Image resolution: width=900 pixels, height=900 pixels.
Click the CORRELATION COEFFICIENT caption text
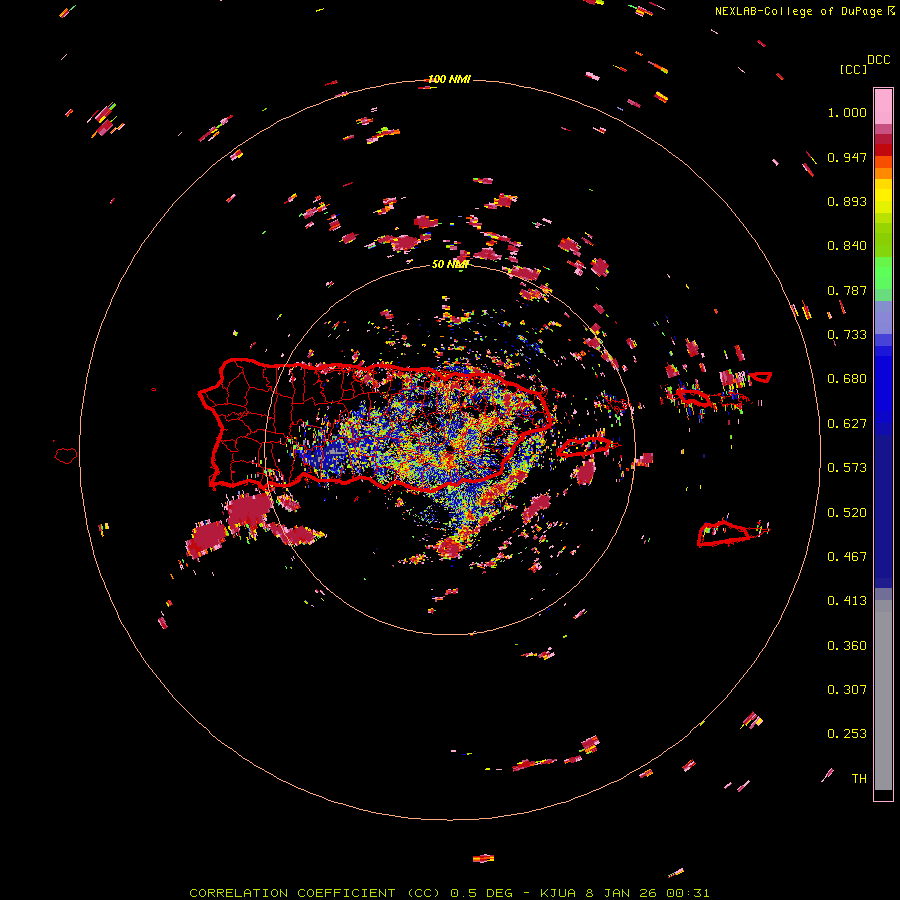click(x=293, y=893)
